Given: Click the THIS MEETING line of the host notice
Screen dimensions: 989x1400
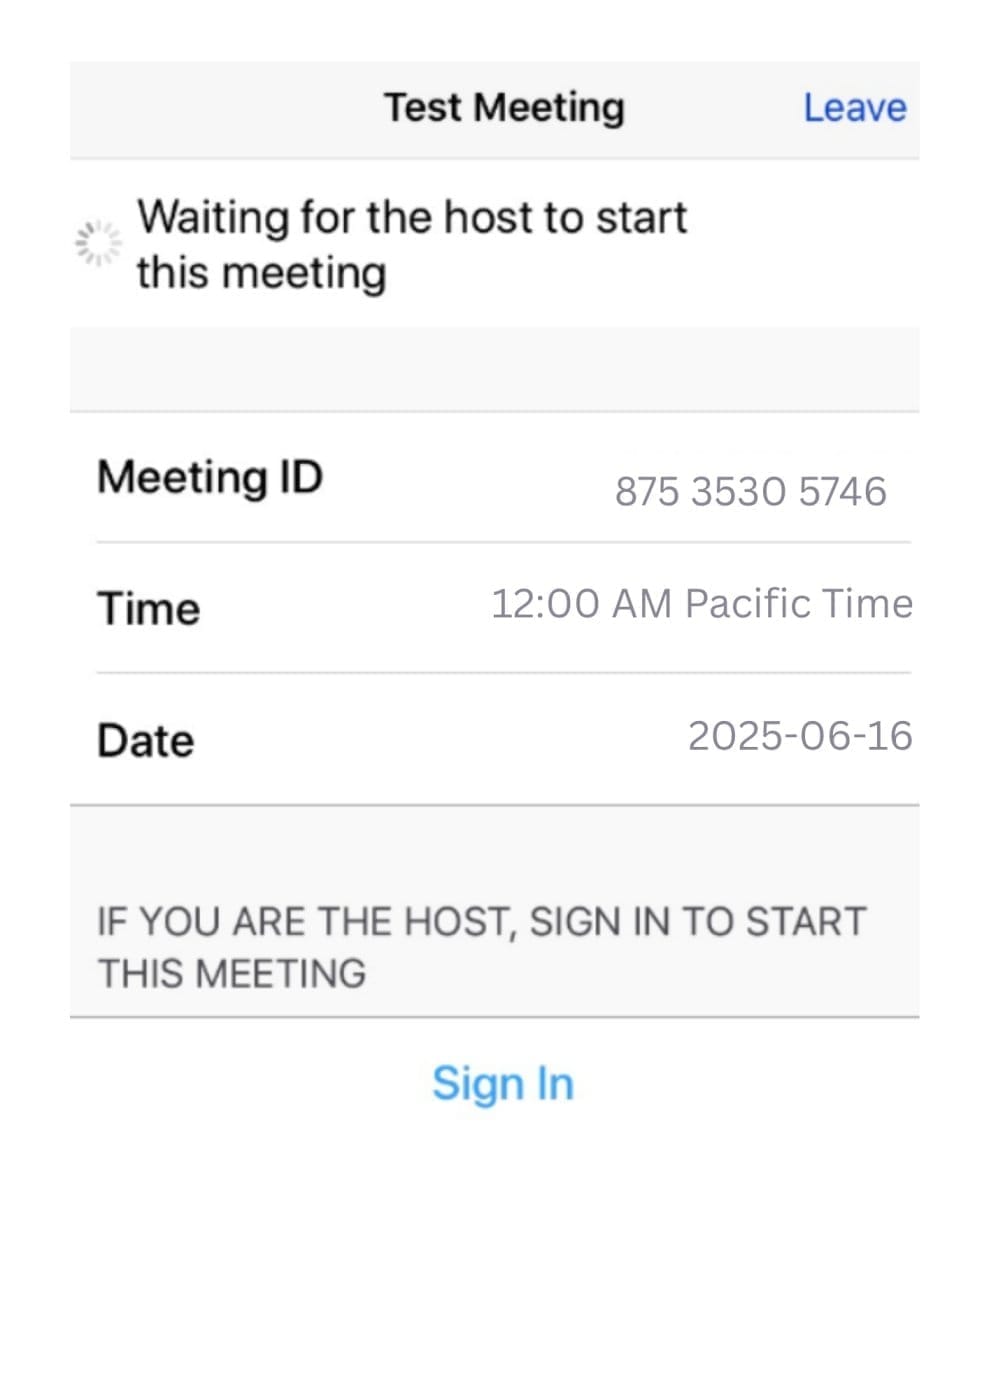Looking at the screenshot, I should pos(232,973).
